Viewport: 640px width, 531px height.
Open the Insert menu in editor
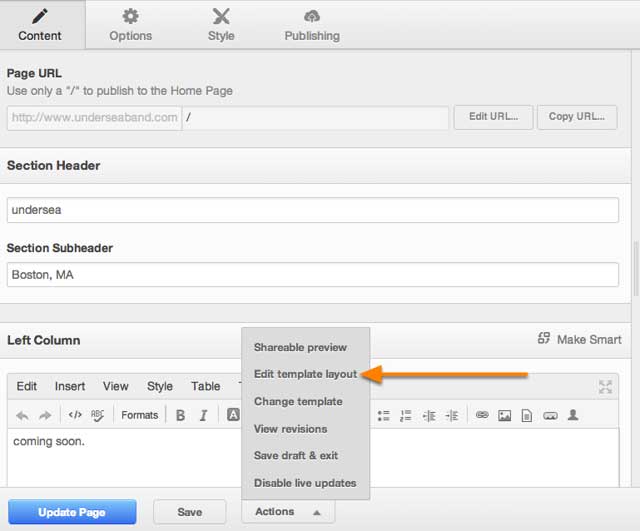[x=70, y=386]
